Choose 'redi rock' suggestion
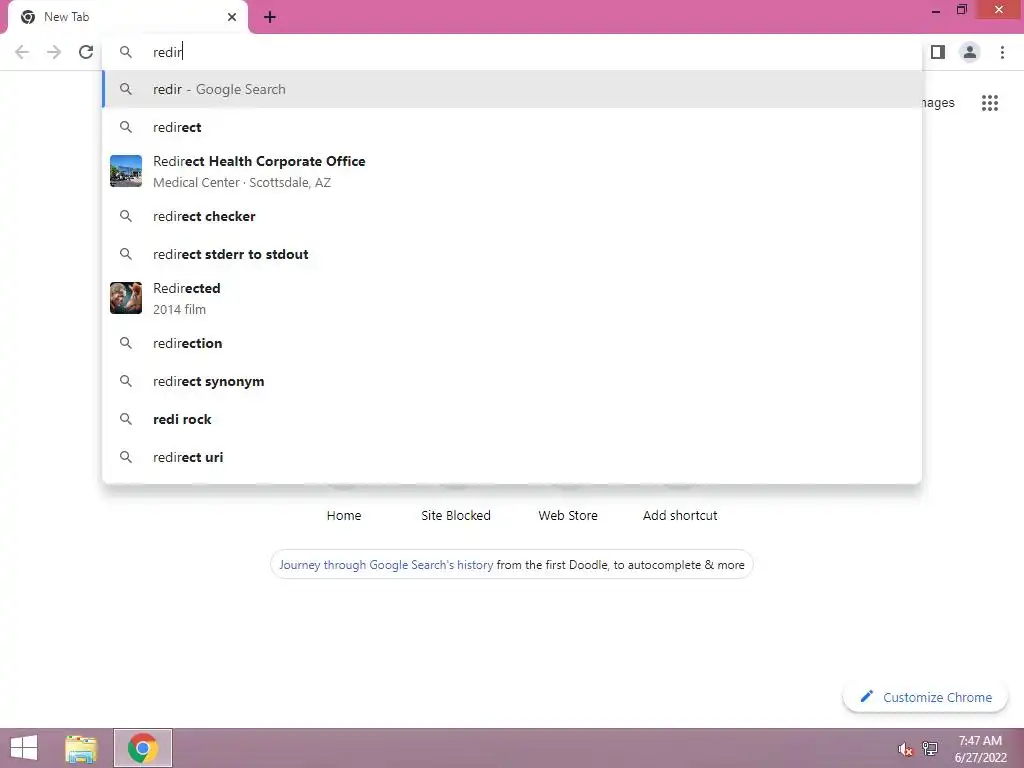 pyautogui.click(x=512, y=419)
